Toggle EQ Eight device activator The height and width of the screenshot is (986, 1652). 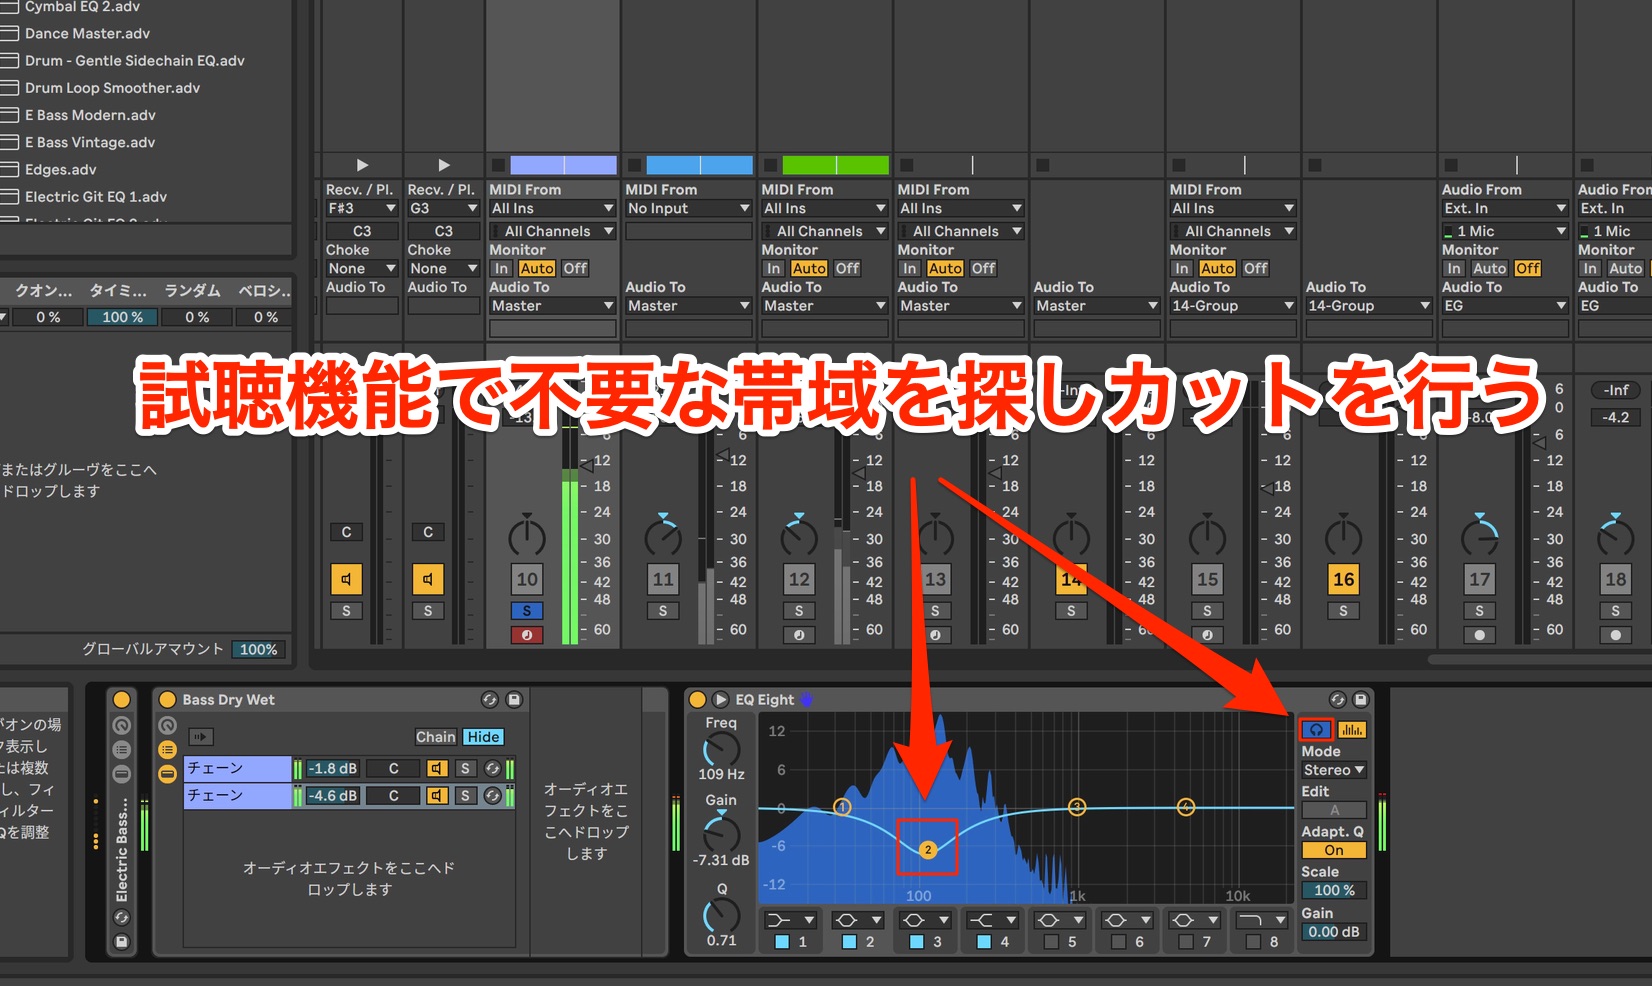click(698, 700)
